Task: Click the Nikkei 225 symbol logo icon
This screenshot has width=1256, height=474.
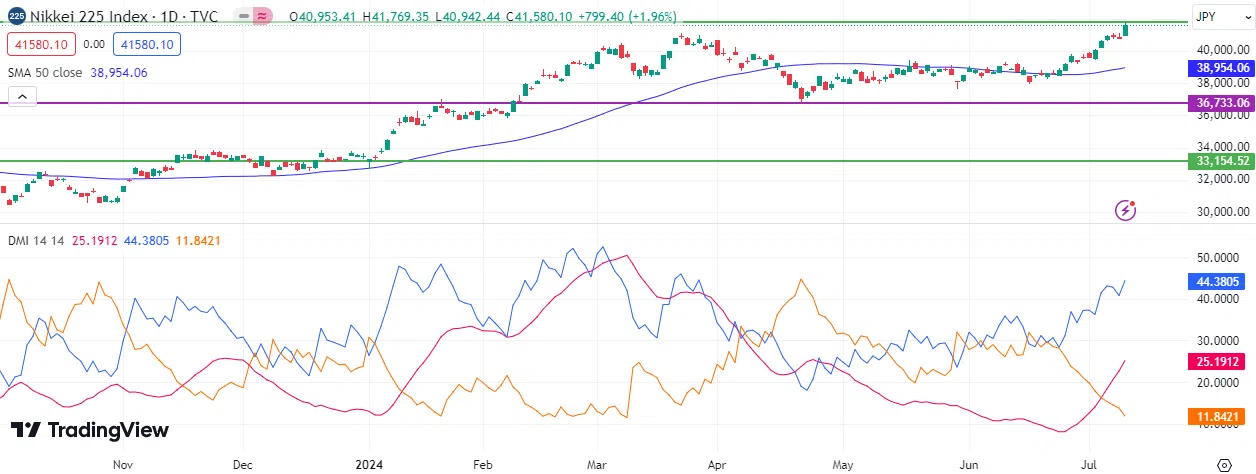Action: [x=16, y=17]
